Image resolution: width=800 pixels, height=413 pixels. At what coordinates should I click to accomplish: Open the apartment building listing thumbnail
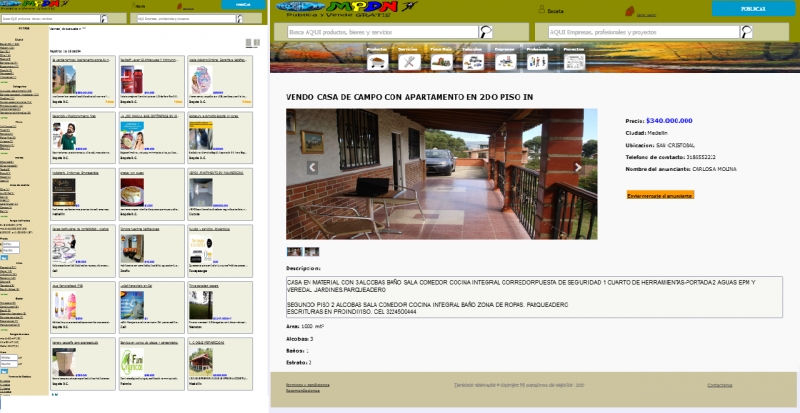[x=64, y=79]
